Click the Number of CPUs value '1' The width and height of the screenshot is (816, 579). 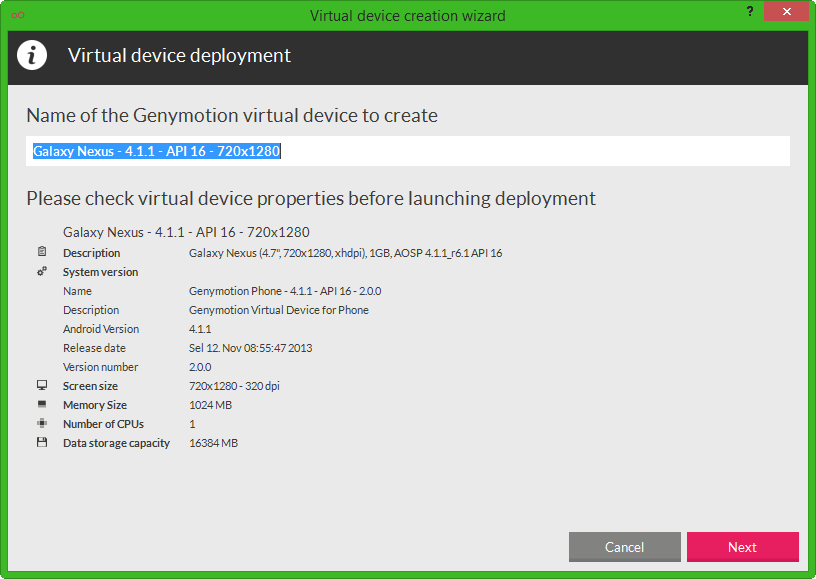coord(192,424)
